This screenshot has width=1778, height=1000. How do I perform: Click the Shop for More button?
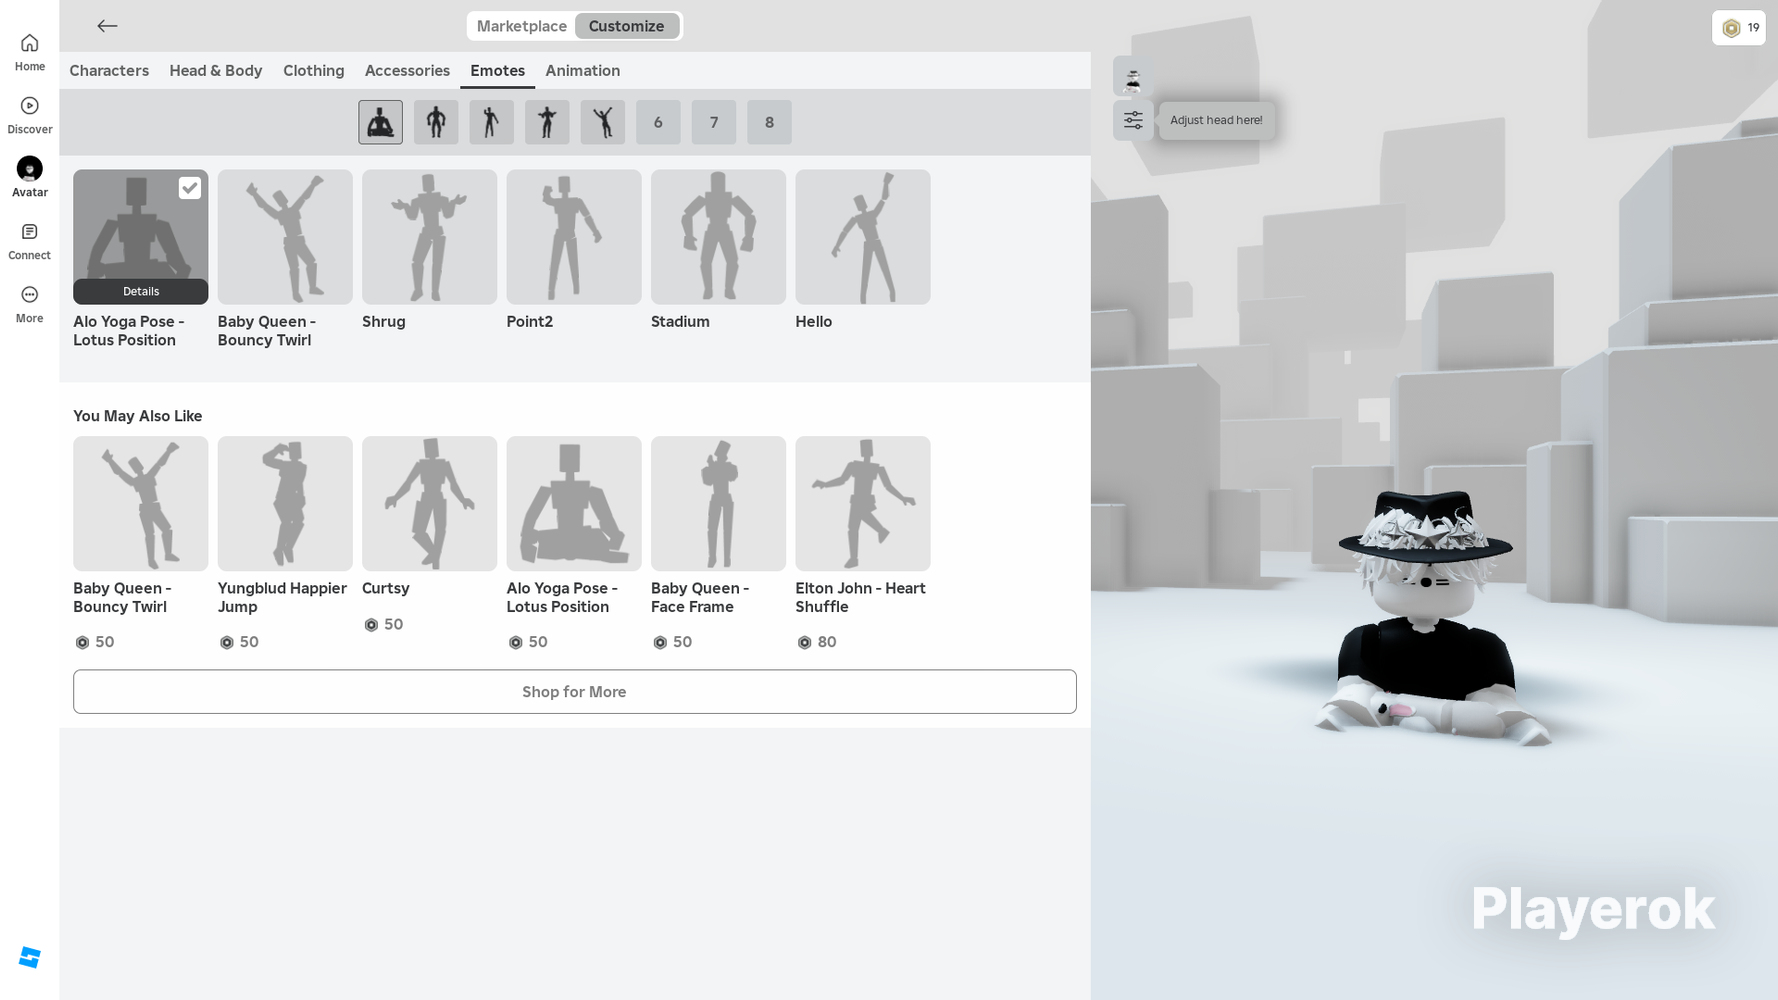pos(575,692)
